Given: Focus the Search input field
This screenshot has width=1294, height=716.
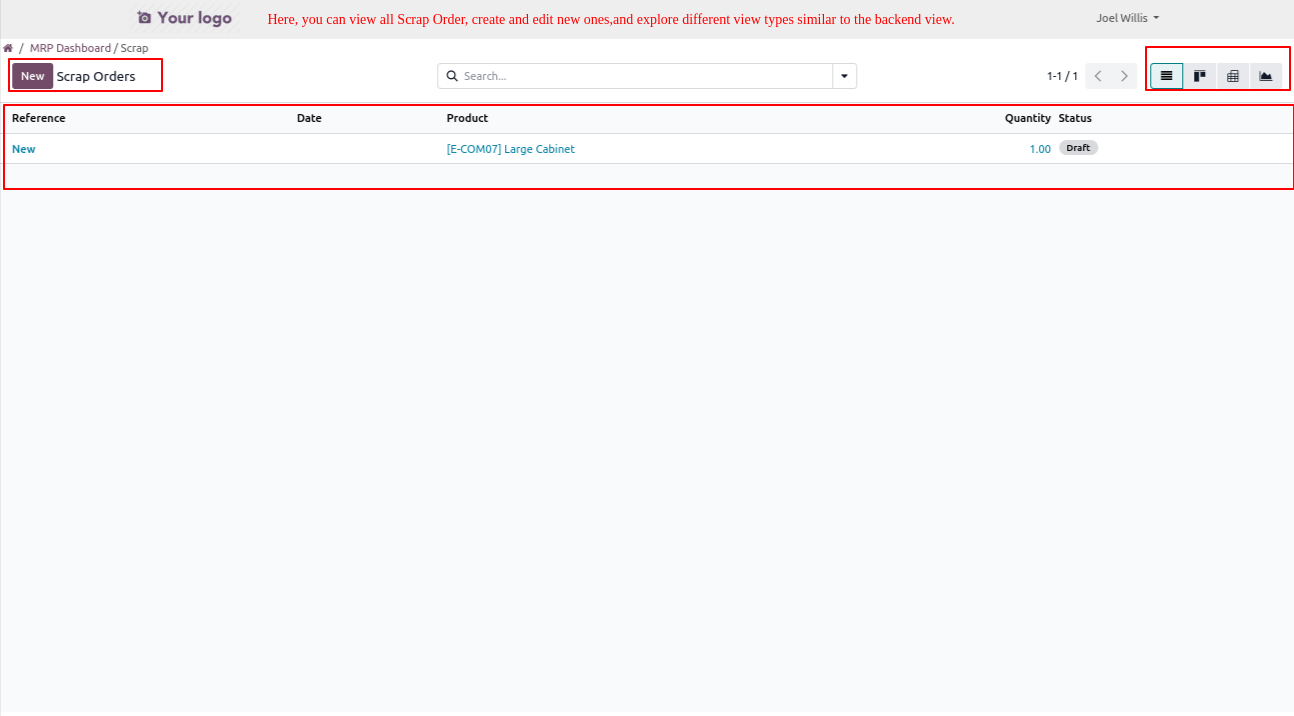Looking at the screenshot, I should [x=646, y=76].
